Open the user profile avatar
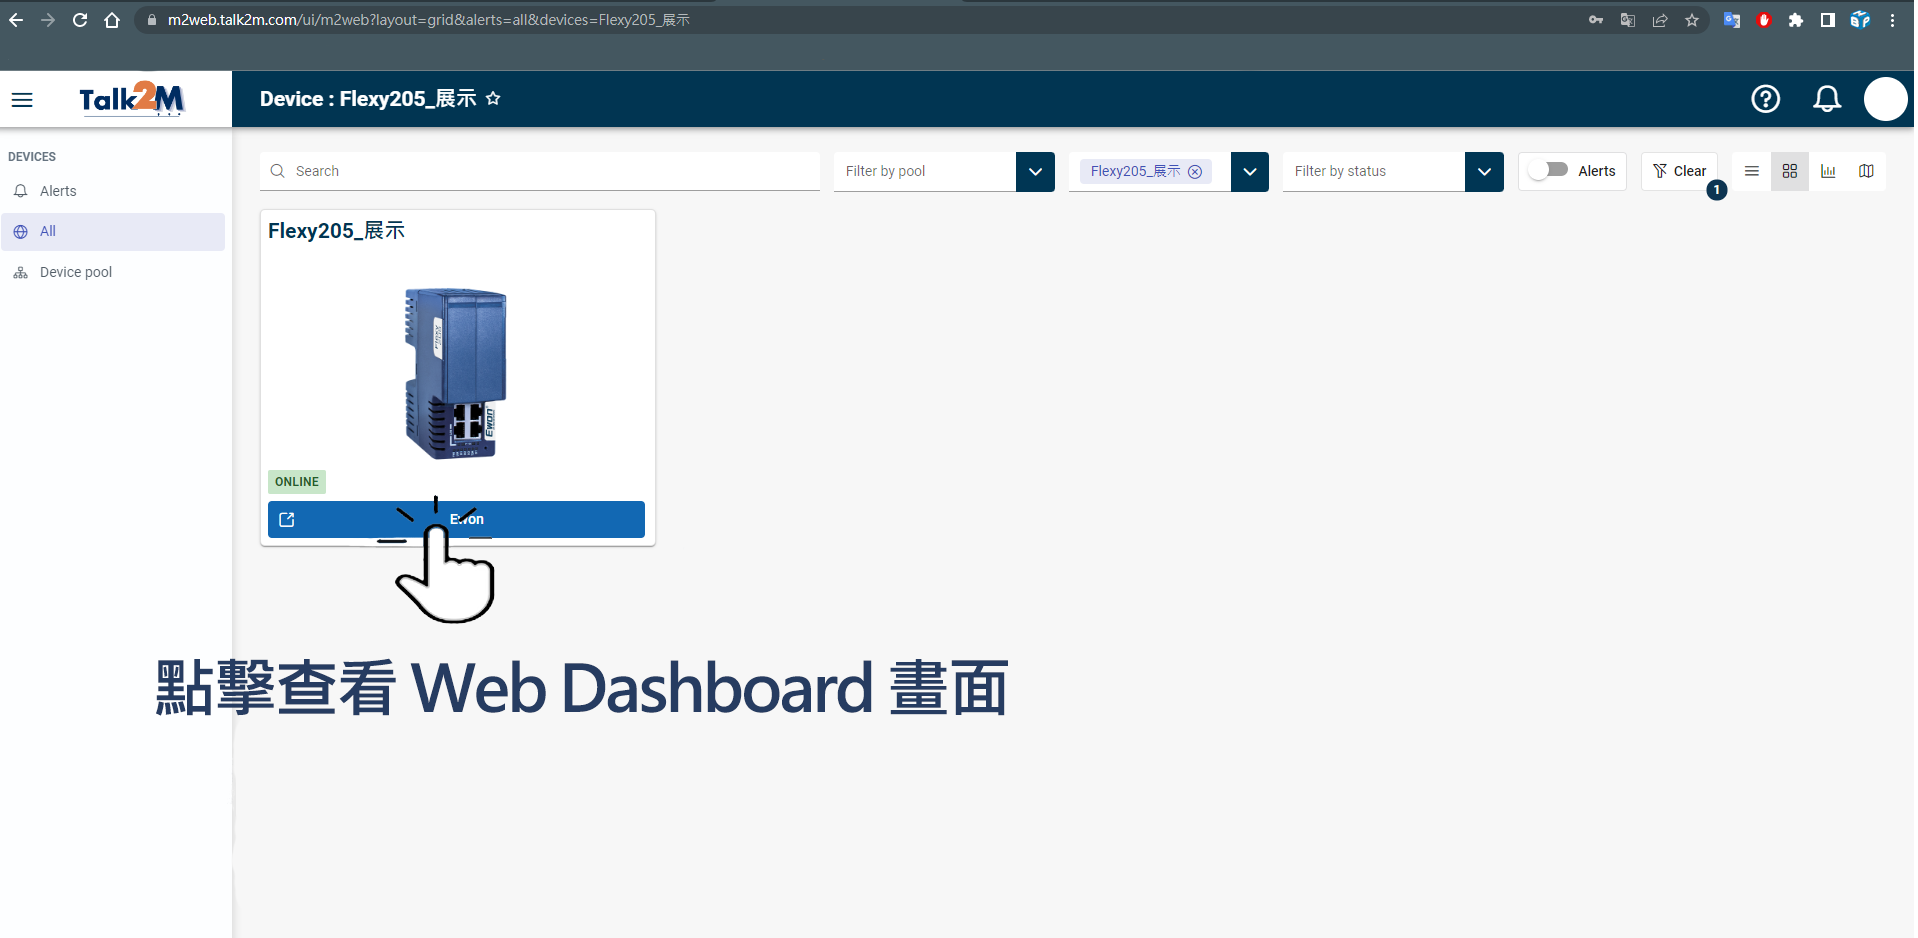The height and width of the screenshot is (938, 1918). 1885,99
